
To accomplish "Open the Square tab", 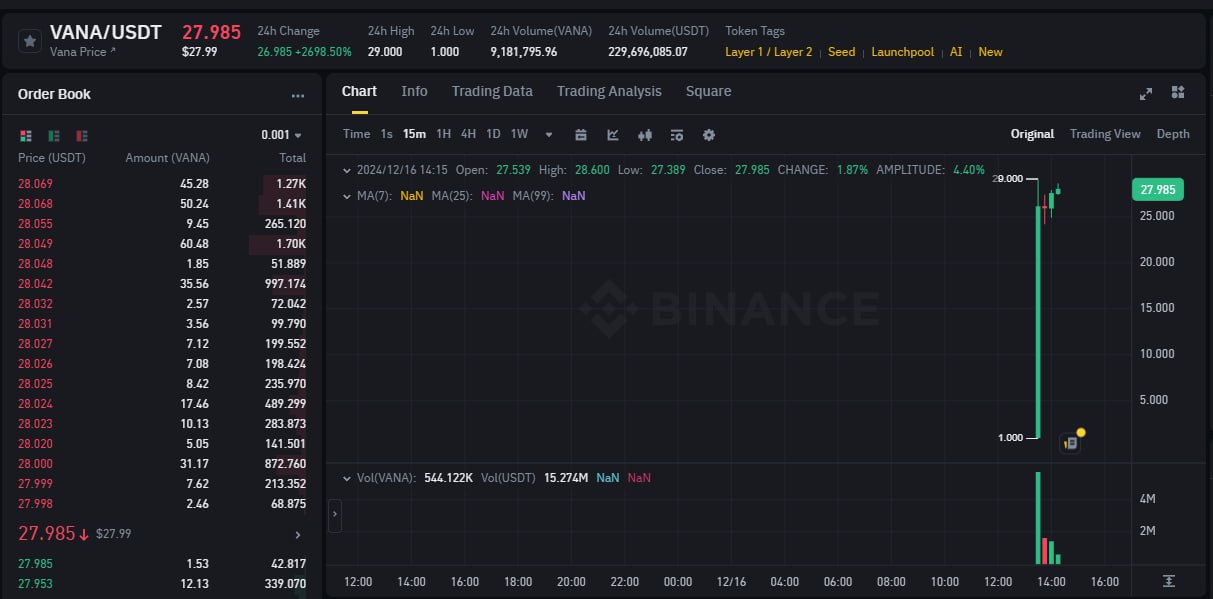I will pyautogui.click(x=708, y=91).
